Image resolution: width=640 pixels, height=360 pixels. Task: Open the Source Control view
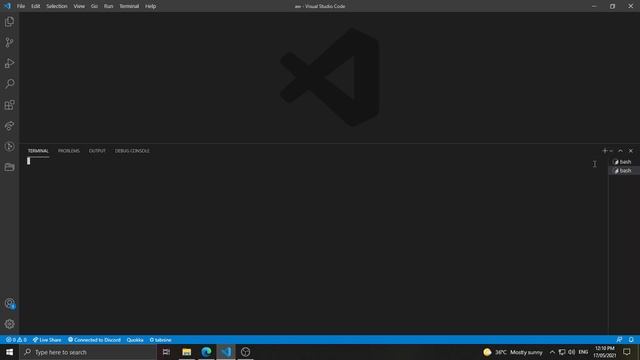9,42
